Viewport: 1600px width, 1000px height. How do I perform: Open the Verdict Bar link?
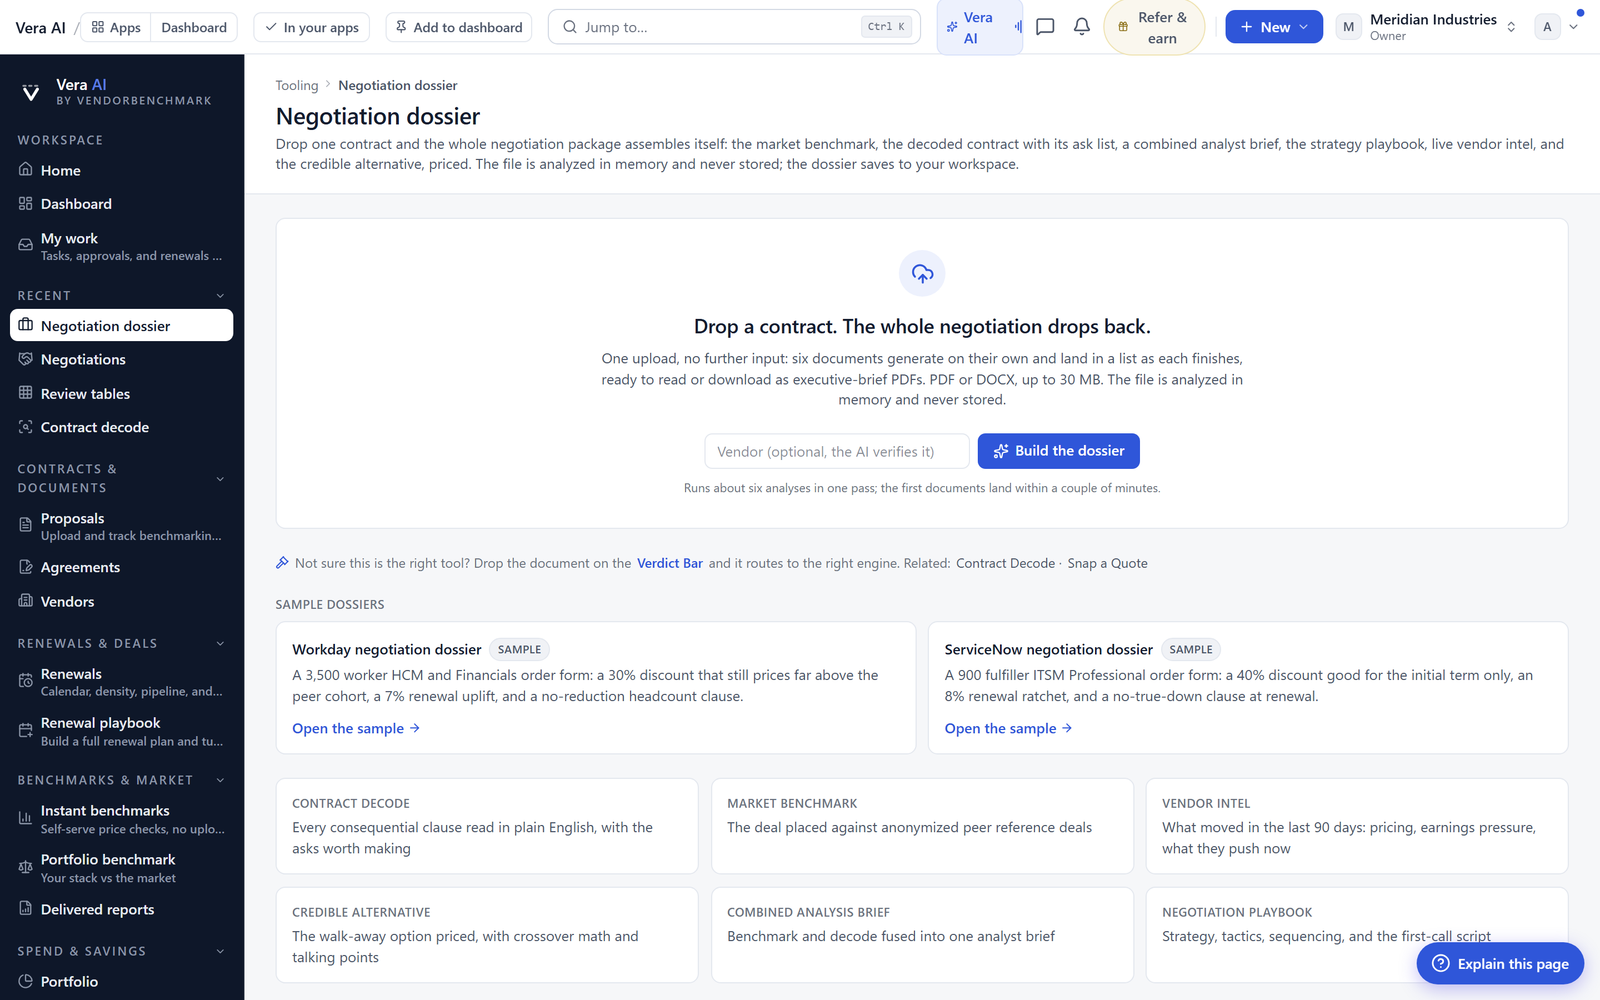click(x=670, y=564)
